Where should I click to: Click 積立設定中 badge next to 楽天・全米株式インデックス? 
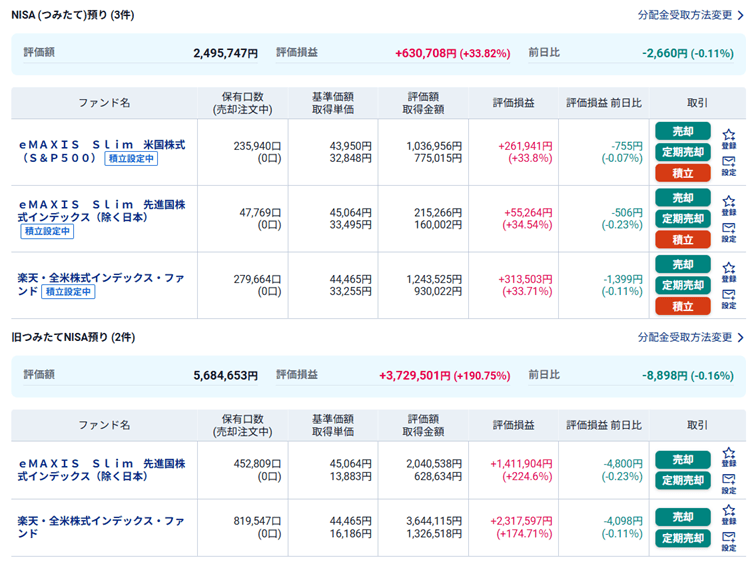(x=68, y=292)
